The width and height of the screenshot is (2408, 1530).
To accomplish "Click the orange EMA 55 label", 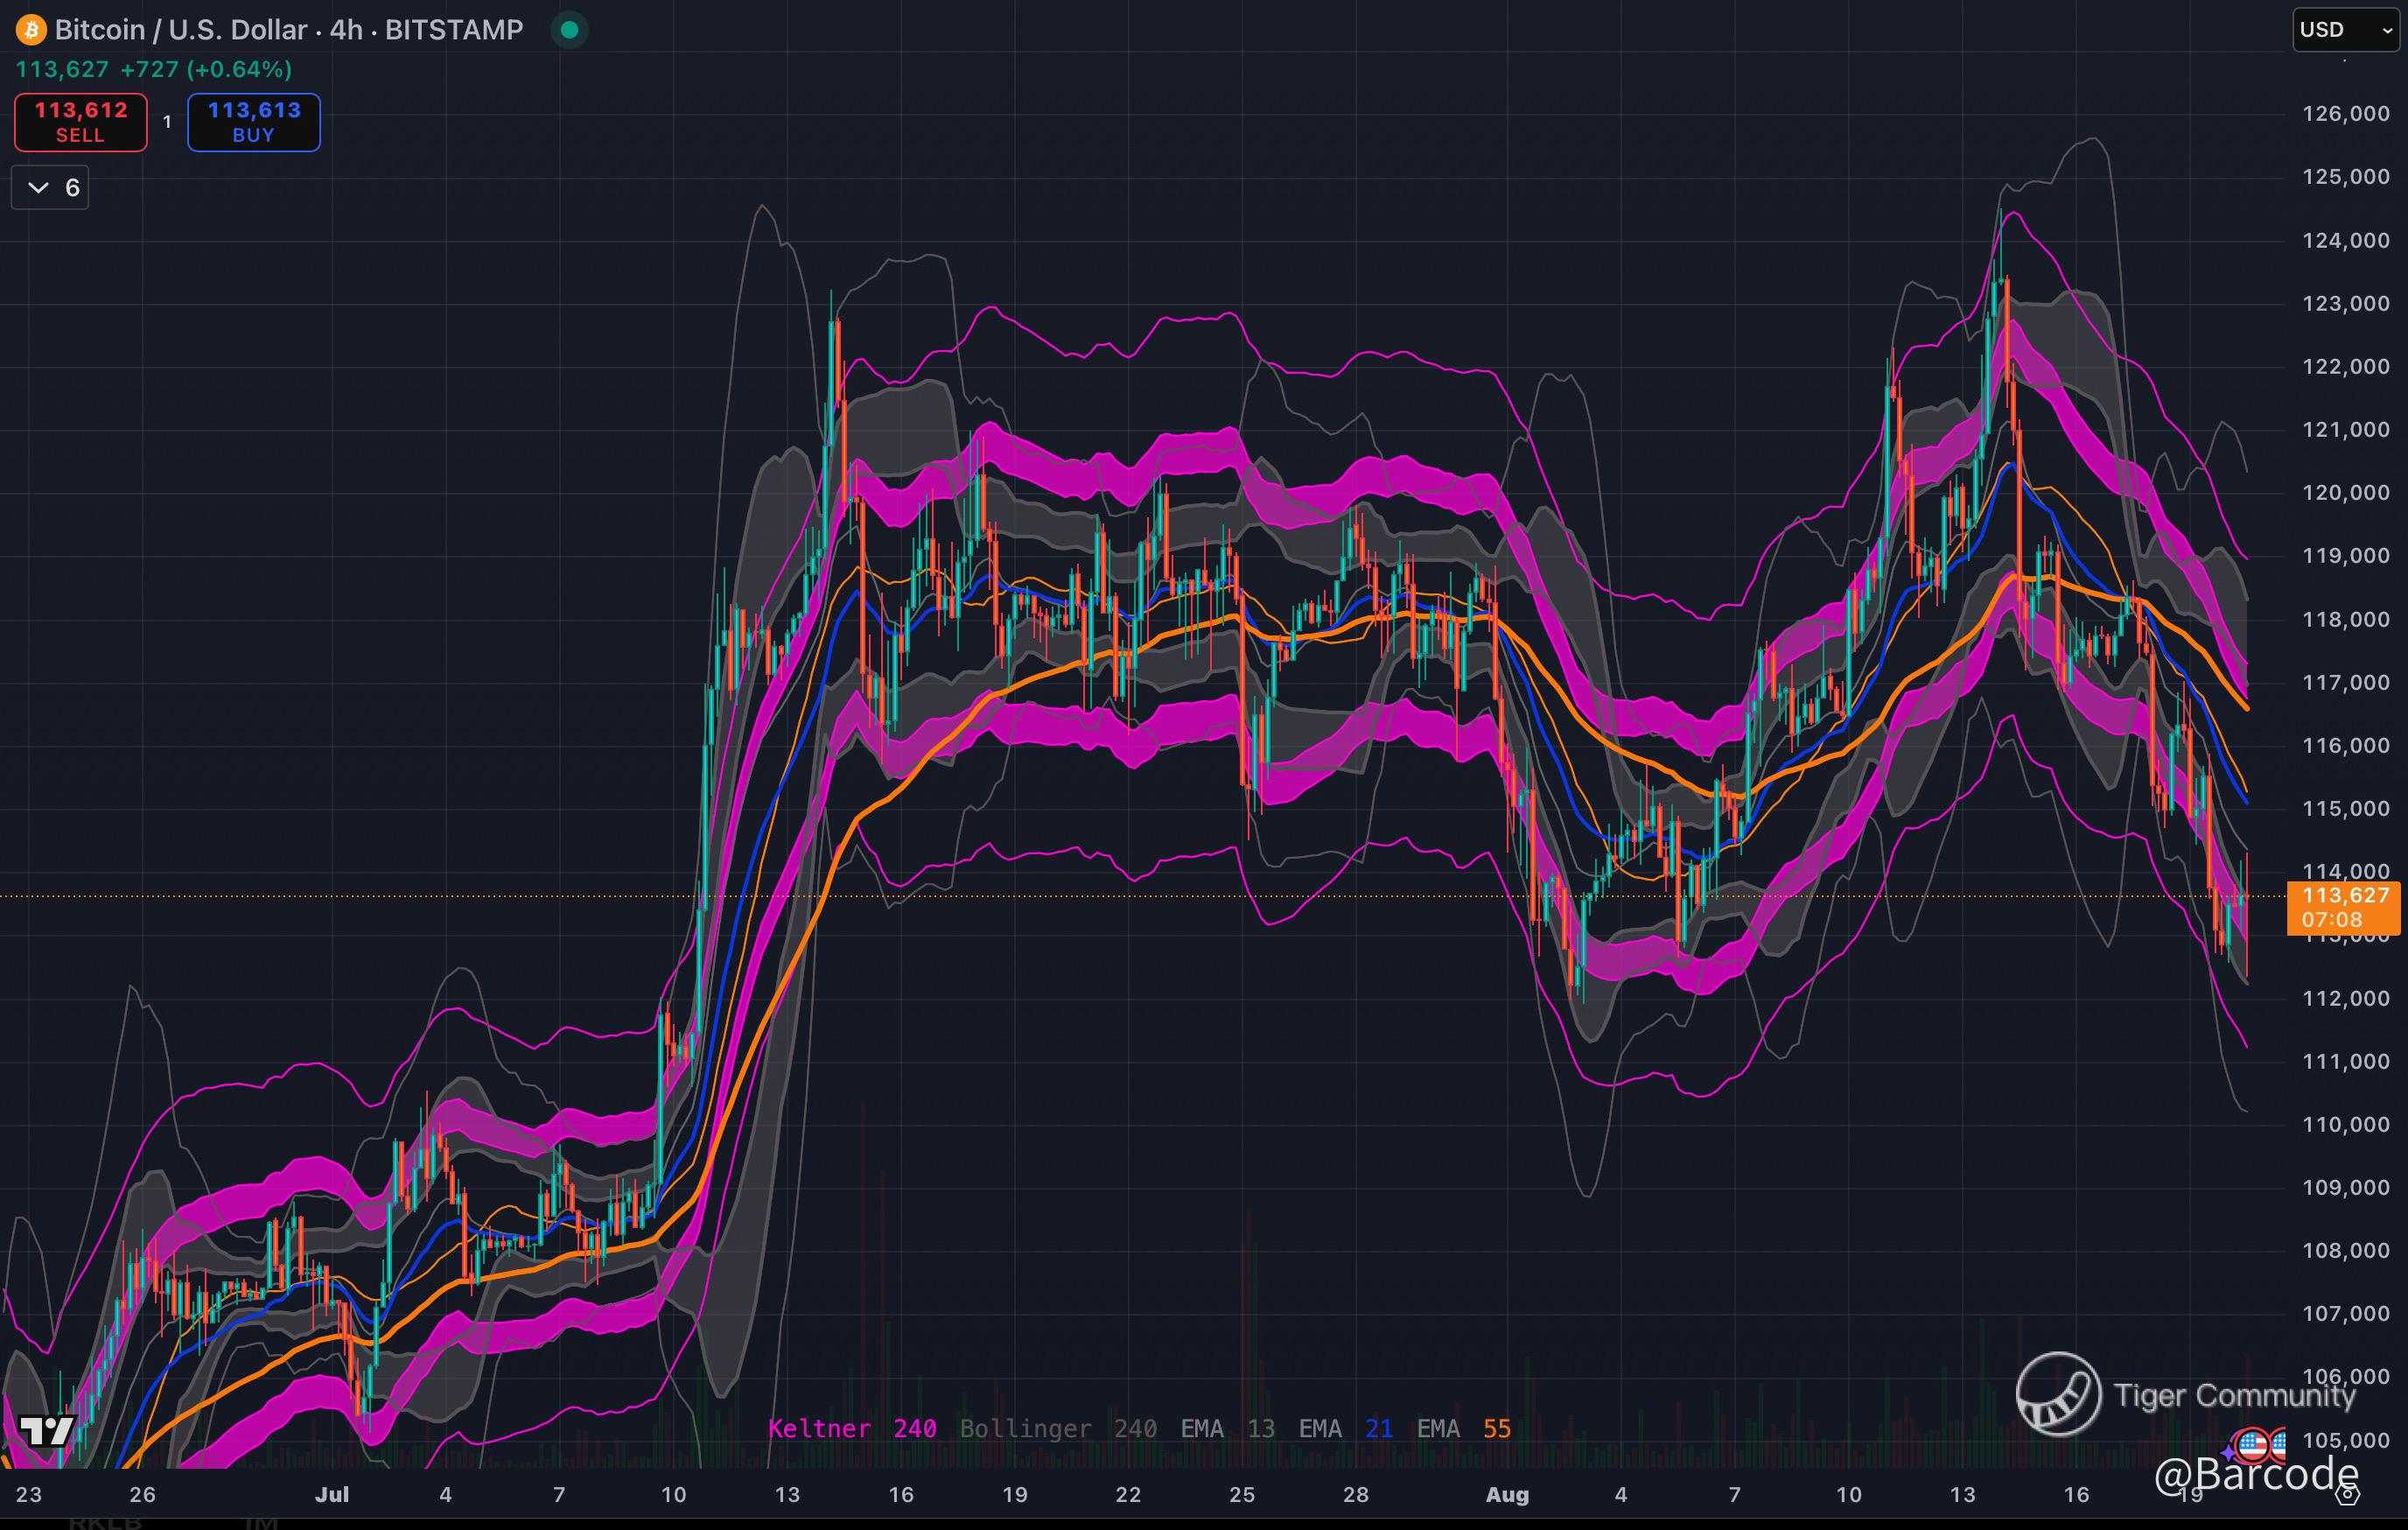I will click(x=1463, y=1428).
